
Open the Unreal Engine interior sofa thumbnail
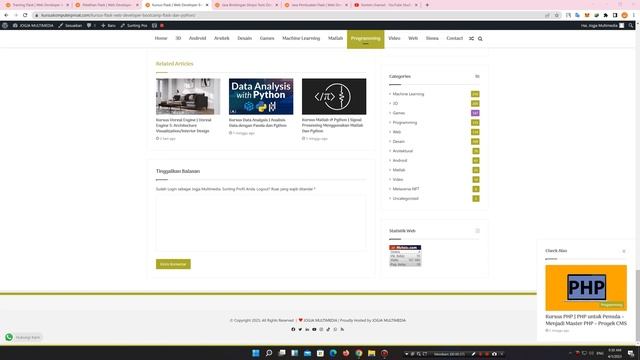[x=188, y=96]
